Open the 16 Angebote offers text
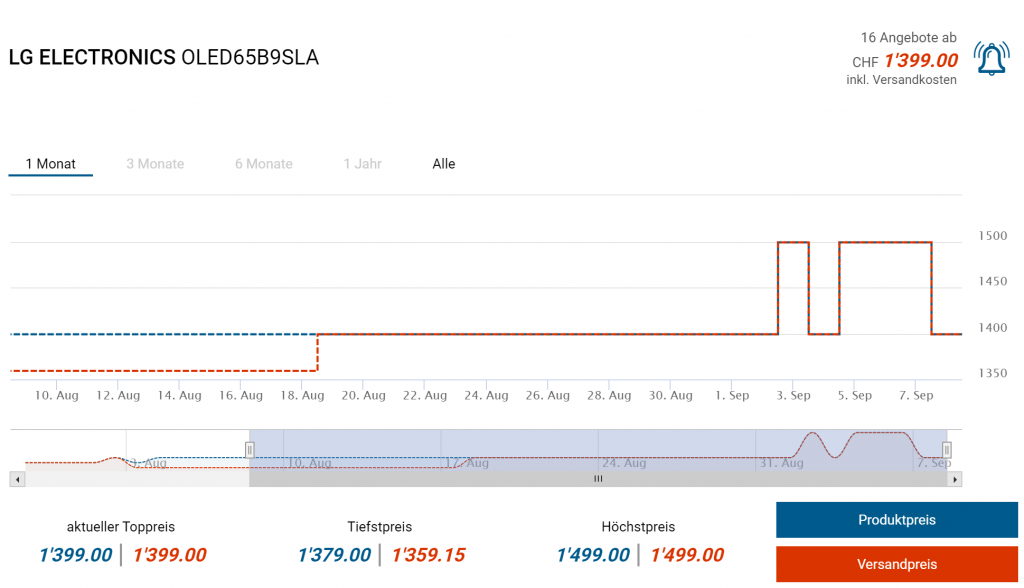This screenshot has width=1024, height=588. coord(908,38)
